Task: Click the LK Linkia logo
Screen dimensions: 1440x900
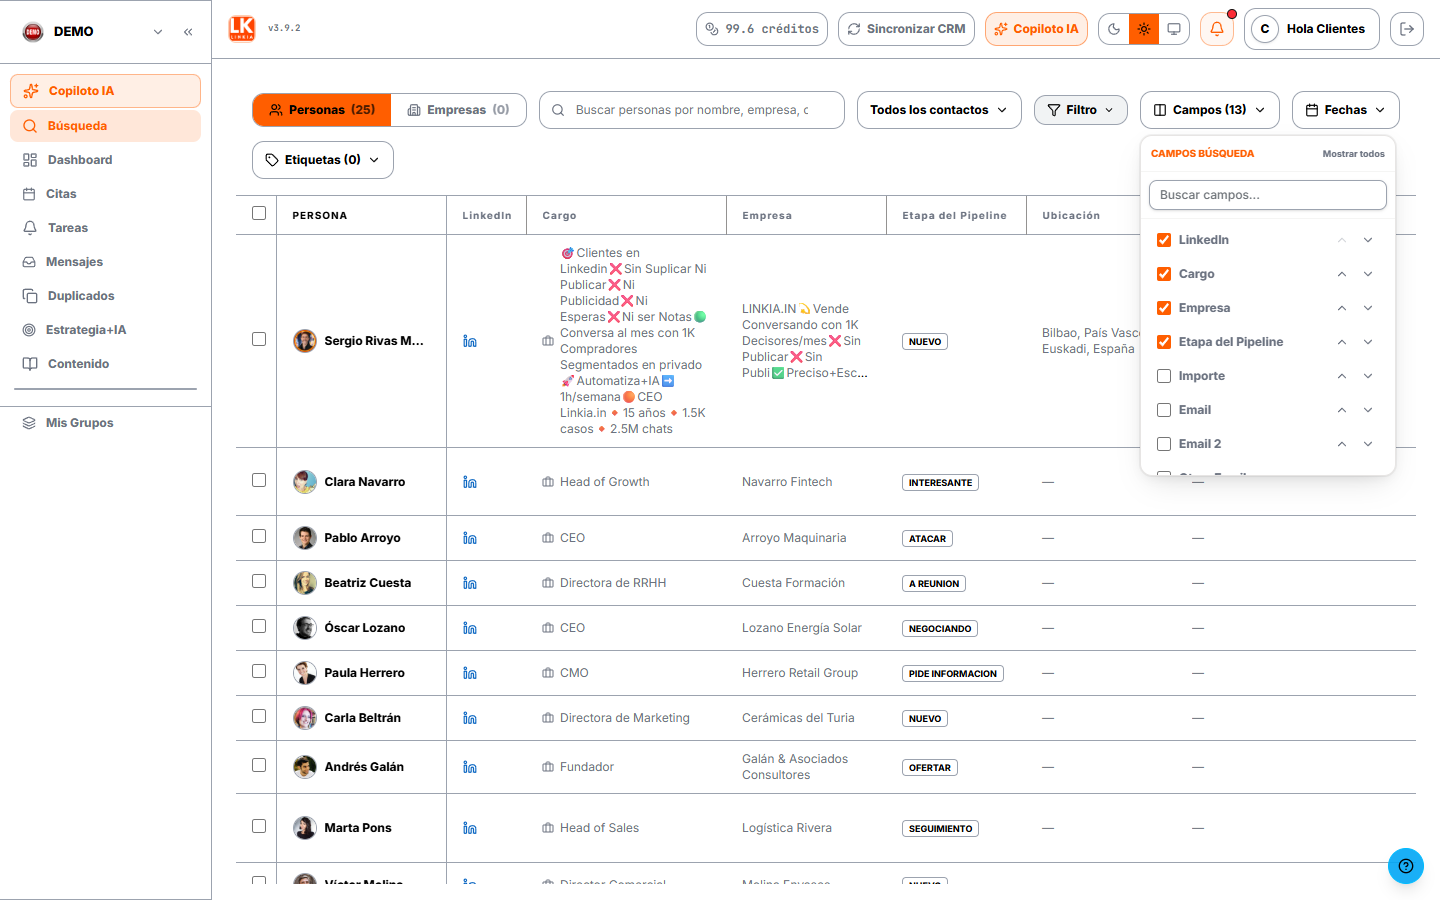Action: click(x=242, y=28)
